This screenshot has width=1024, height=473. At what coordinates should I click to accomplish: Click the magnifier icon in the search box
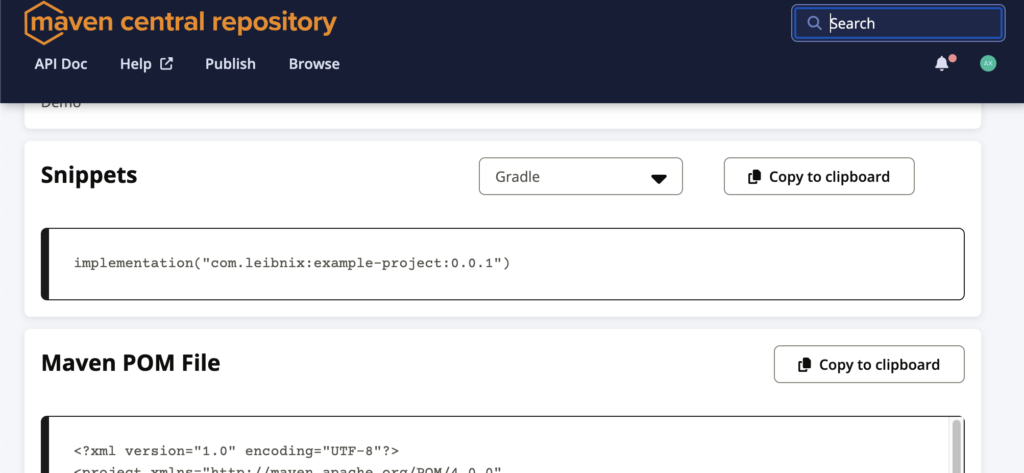click(815, 23)
